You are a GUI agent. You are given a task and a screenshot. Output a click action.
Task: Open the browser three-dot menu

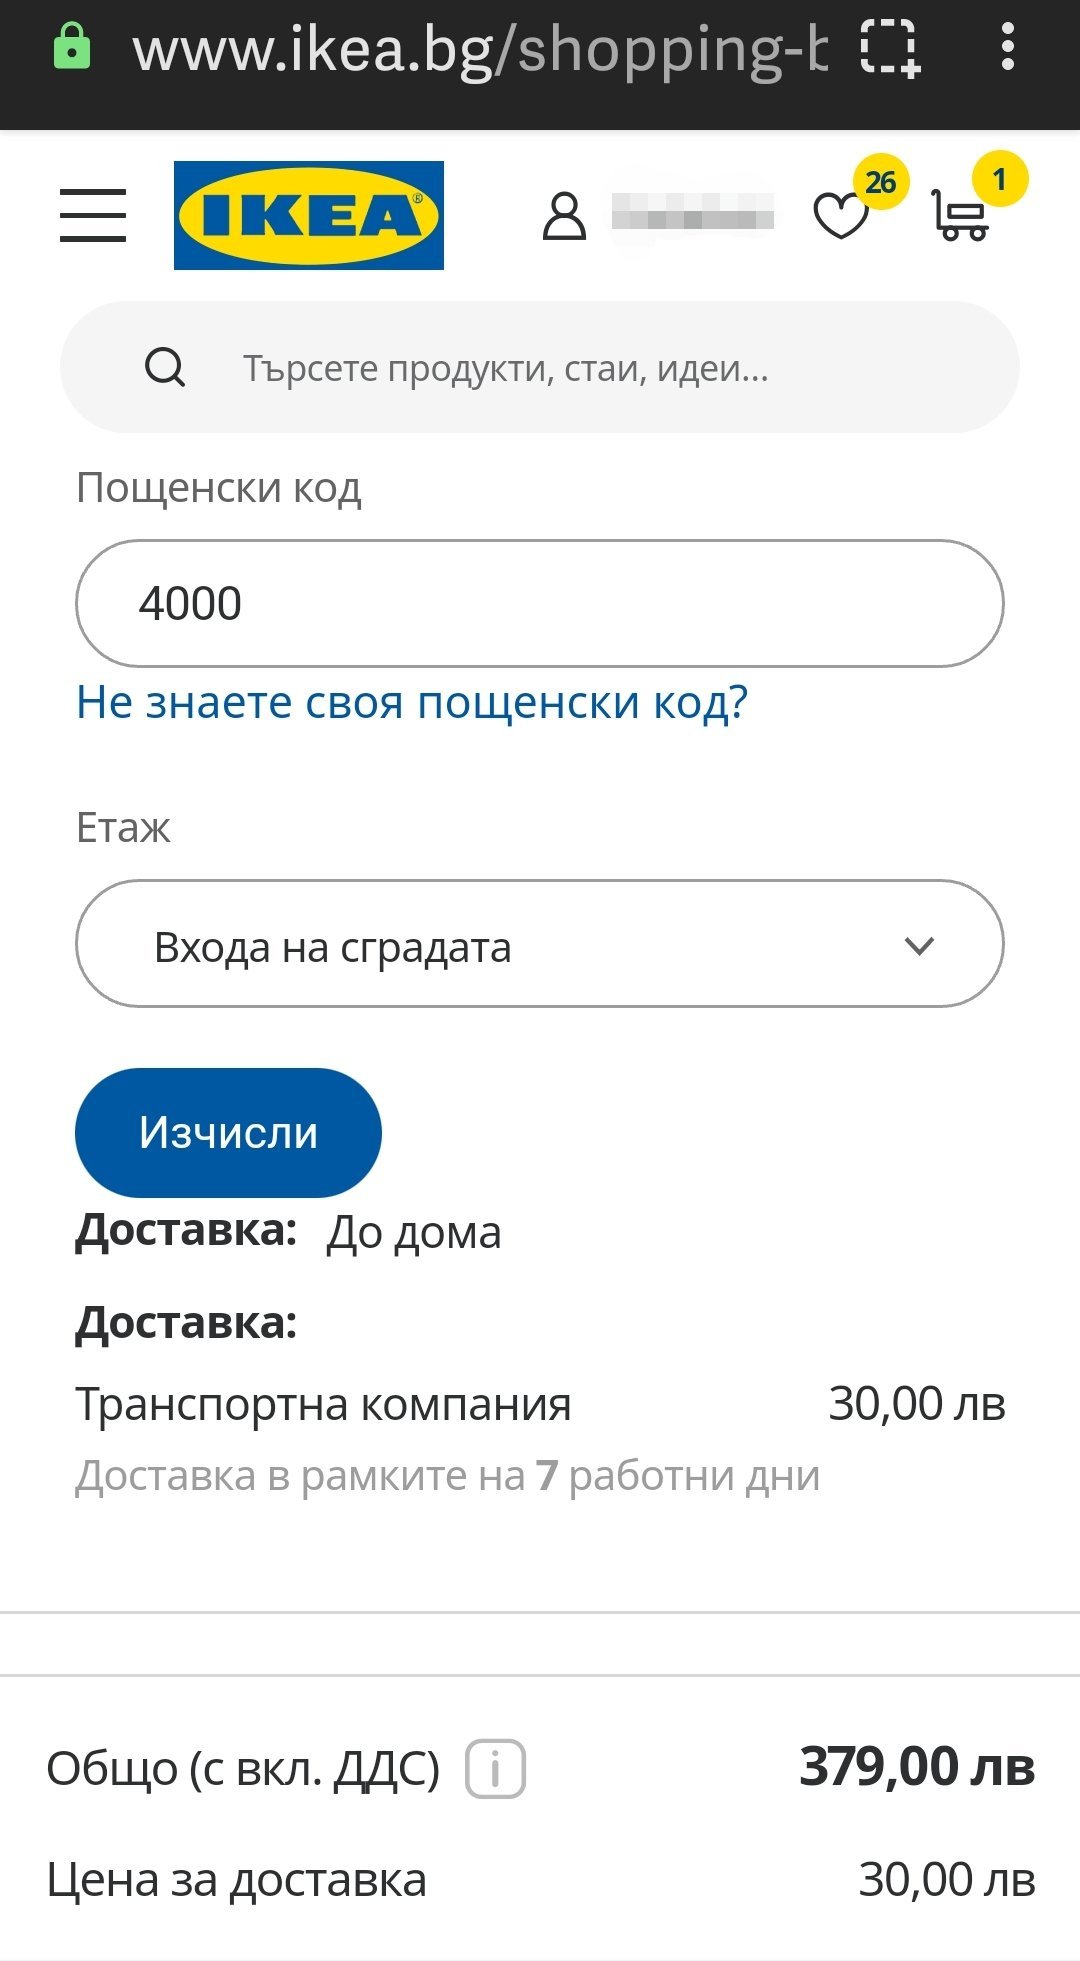click(1007, 47)
